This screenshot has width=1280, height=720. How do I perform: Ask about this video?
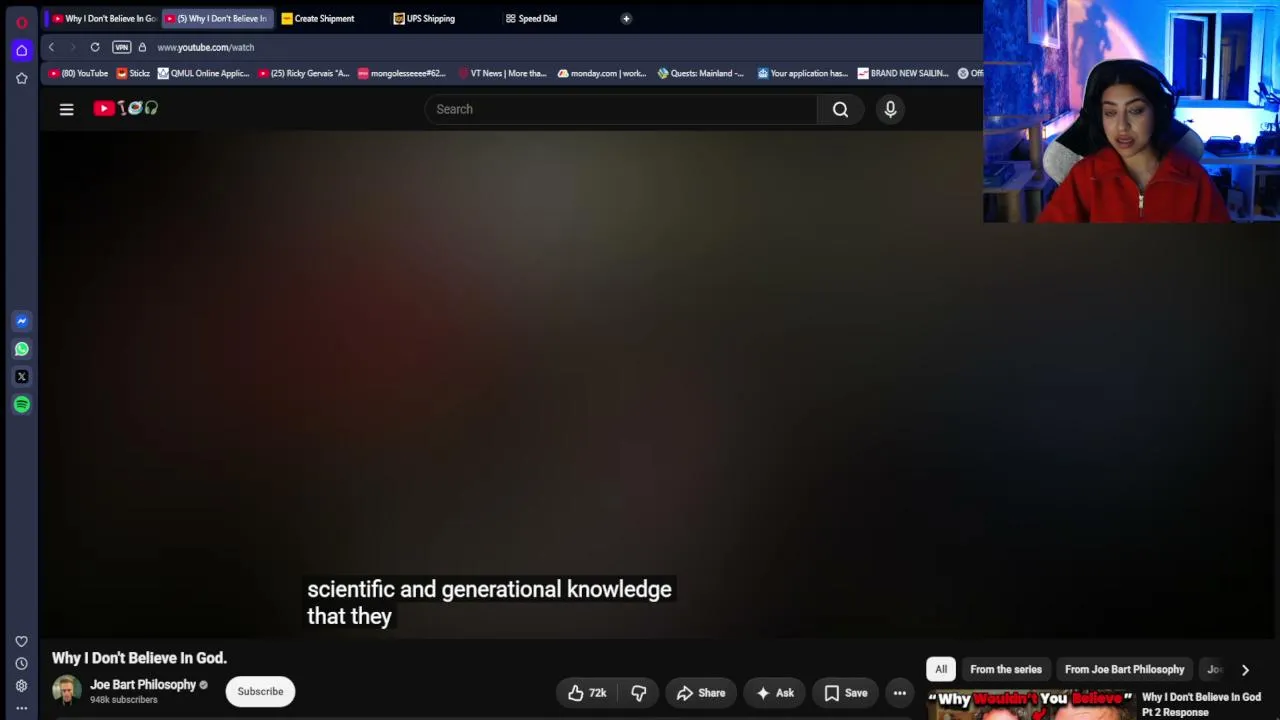click(774, 692)
